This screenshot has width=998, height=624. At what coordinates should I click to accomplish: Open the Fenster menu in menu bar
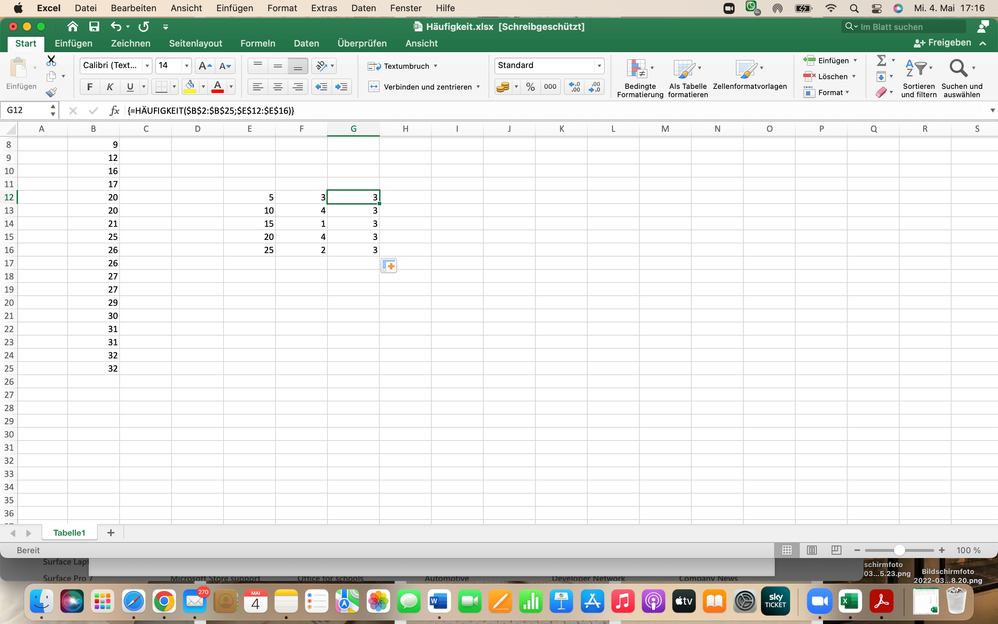[x=406, y=8]
